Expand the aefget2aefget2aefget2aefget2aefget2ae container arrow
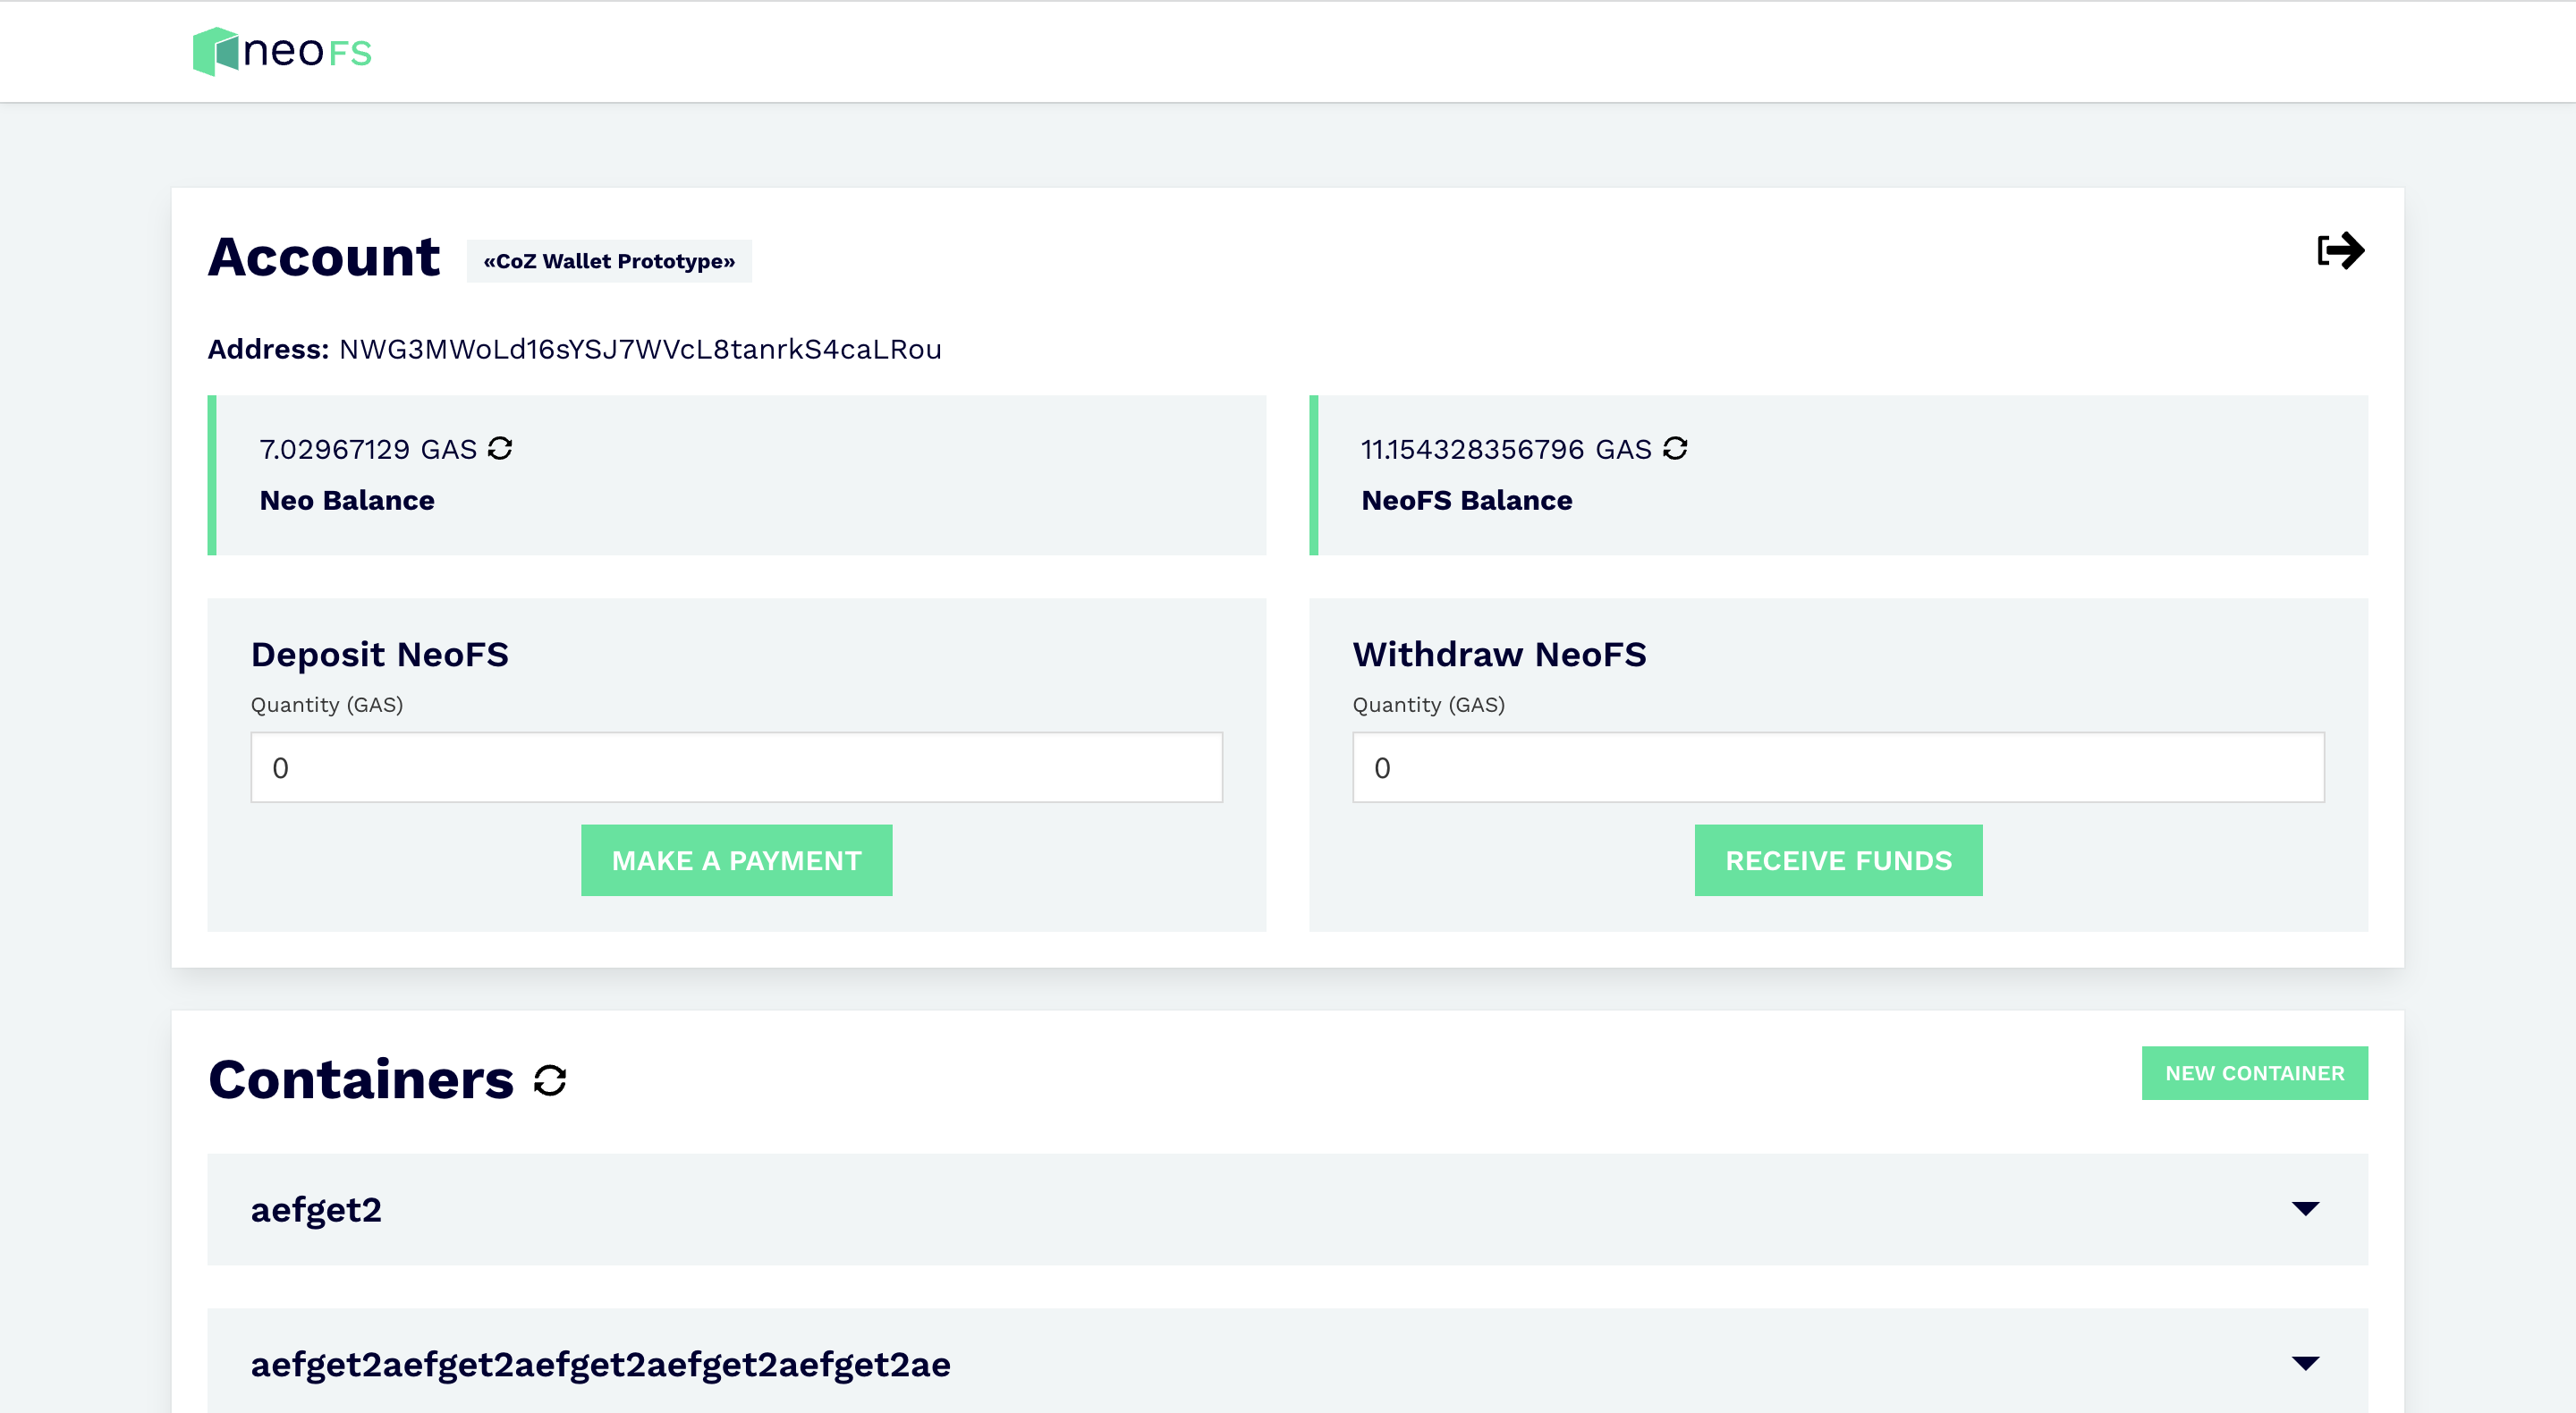 pyautogui.click(x=2305, y=1363)
